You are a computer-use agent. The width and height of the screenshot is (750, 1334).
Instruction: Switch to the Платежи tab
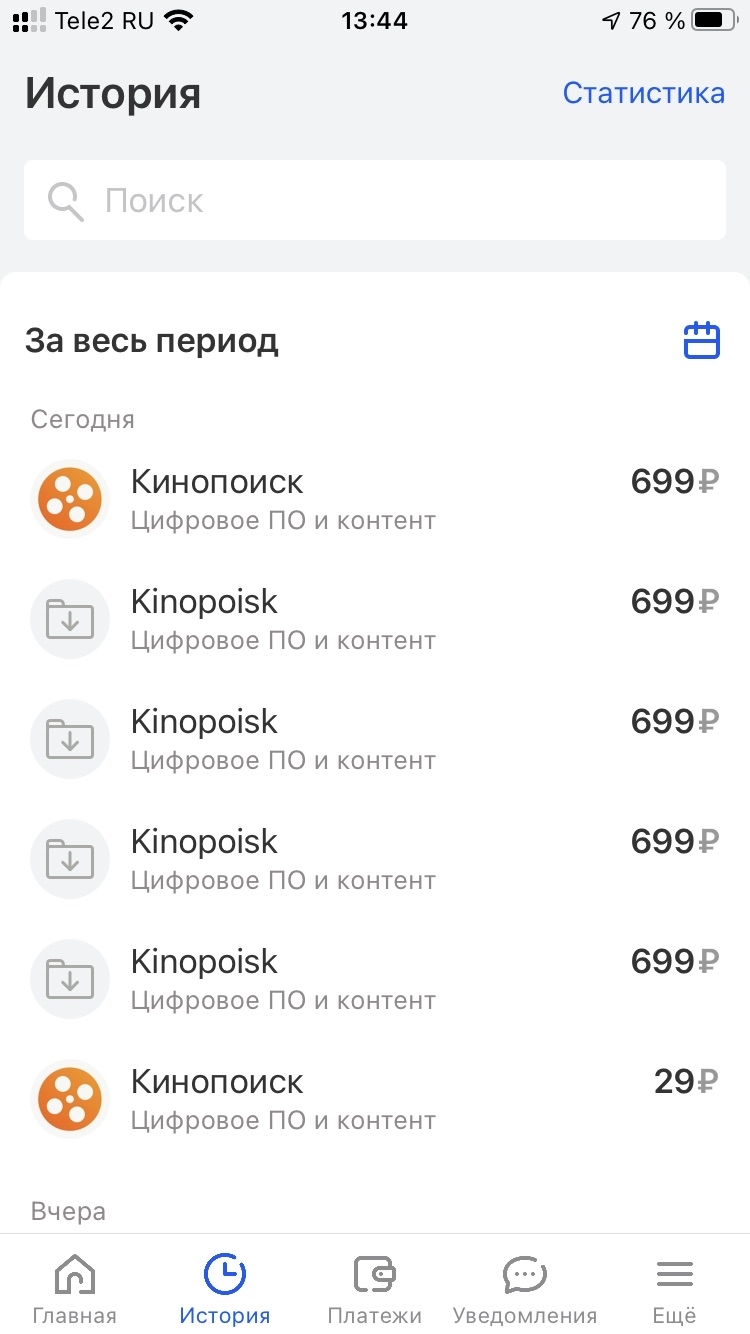(x=375, y=1290)
